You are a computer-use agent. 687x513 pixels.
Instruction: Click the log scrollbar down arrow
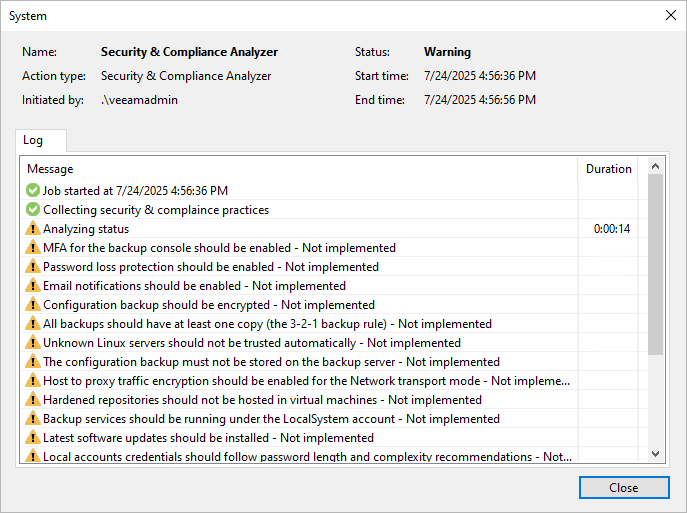[x=655, y=454]
